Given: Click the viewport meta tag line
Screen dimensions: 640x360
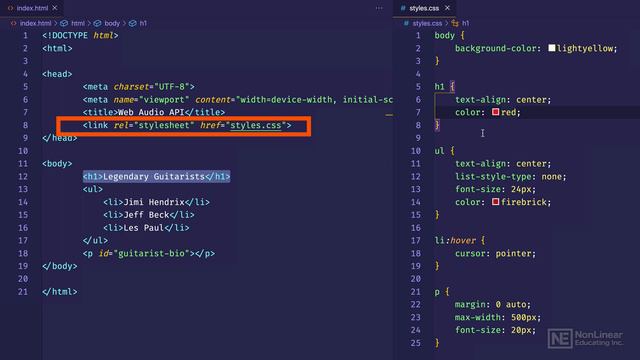Looking at the screenshot, I should point(238,100).
